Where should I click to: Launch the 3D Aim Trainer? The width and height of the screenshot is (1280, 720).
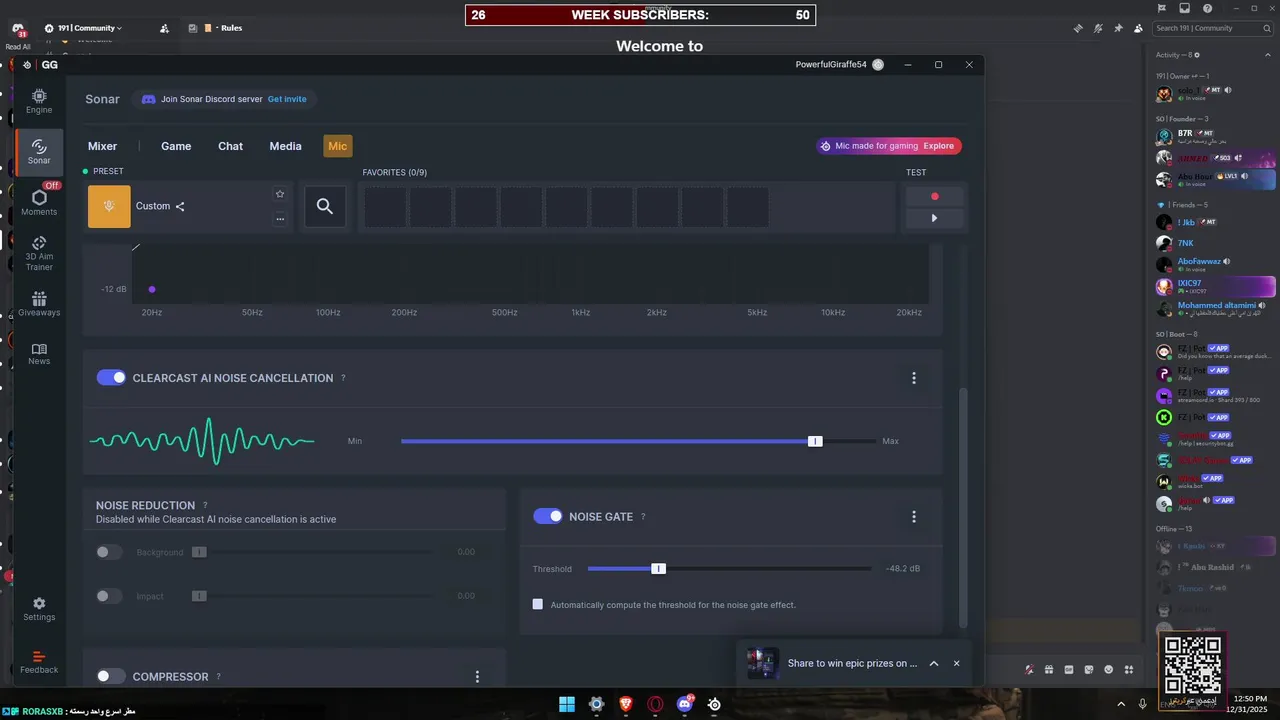[x=39, y=253]
